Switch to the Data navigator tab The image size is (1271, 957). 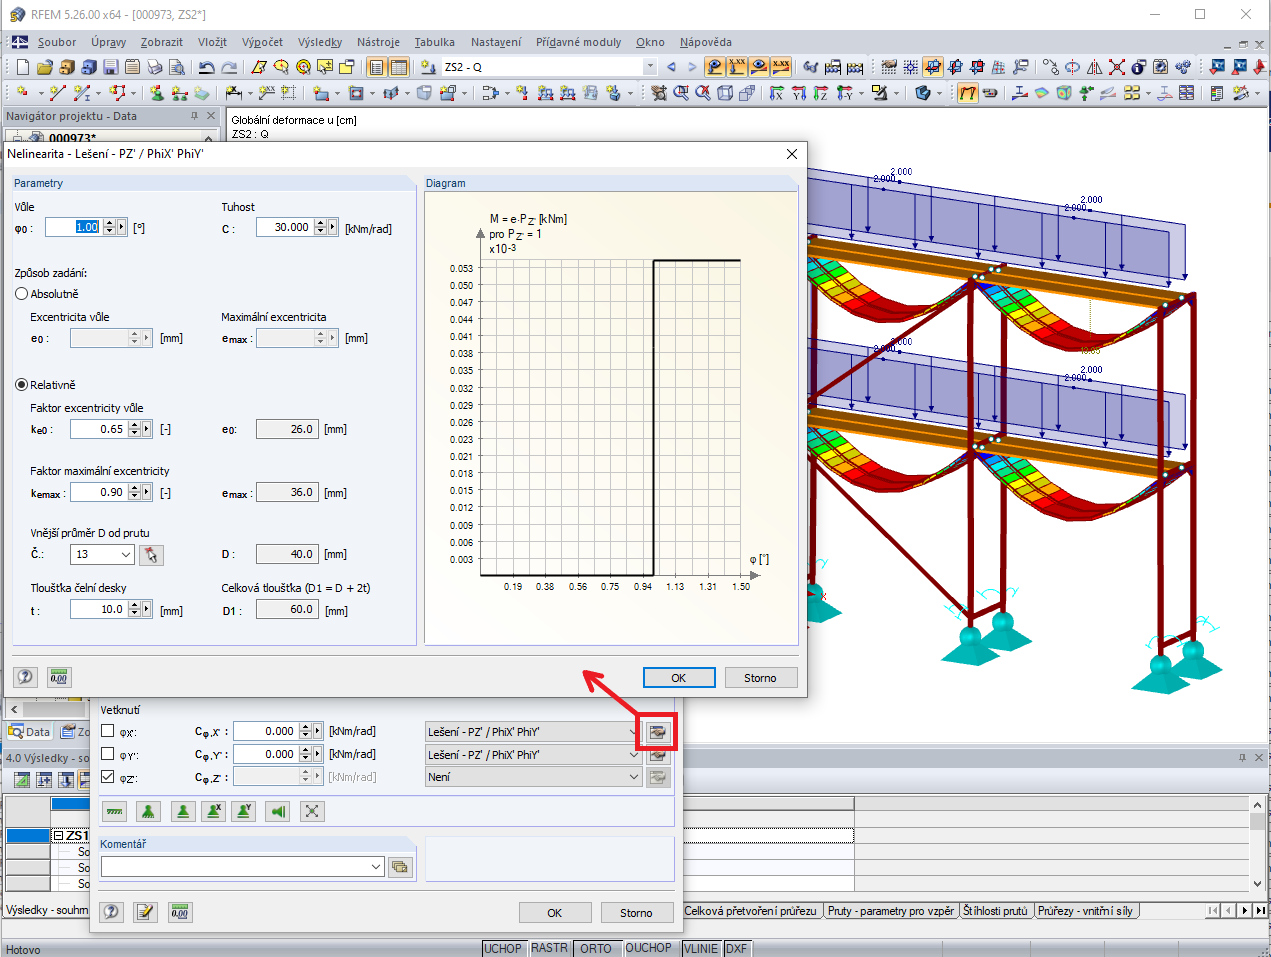[29, 732]
